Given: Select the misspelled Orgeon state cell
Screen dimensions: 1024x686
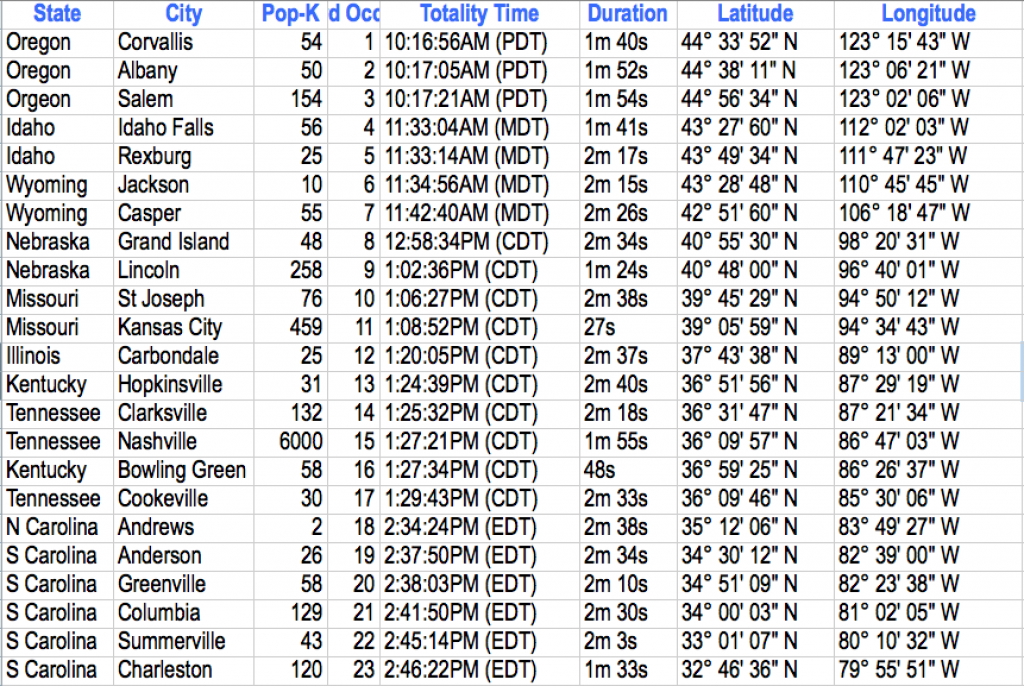Looking at the screenshot, I should 39,100.
